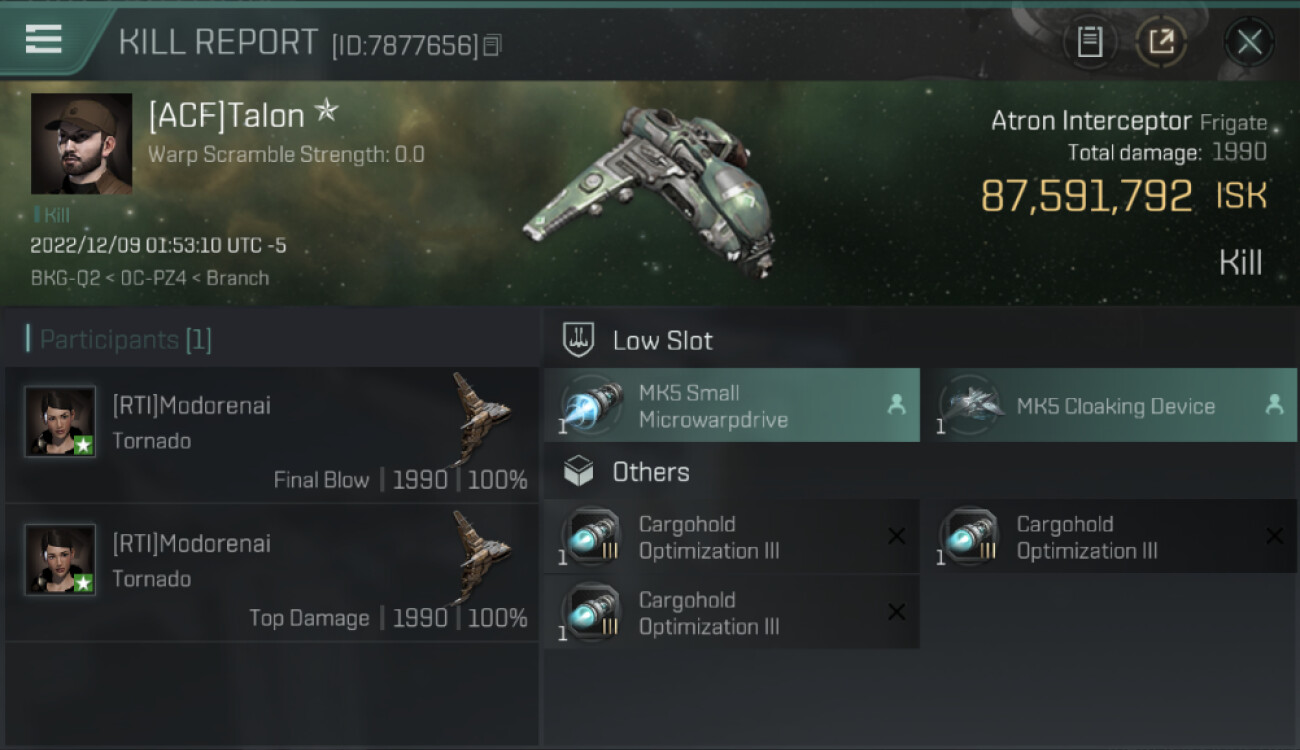Click first Cargohold Optimization III rig
This screenshot has width=1300, height=750.
(731, 537)
